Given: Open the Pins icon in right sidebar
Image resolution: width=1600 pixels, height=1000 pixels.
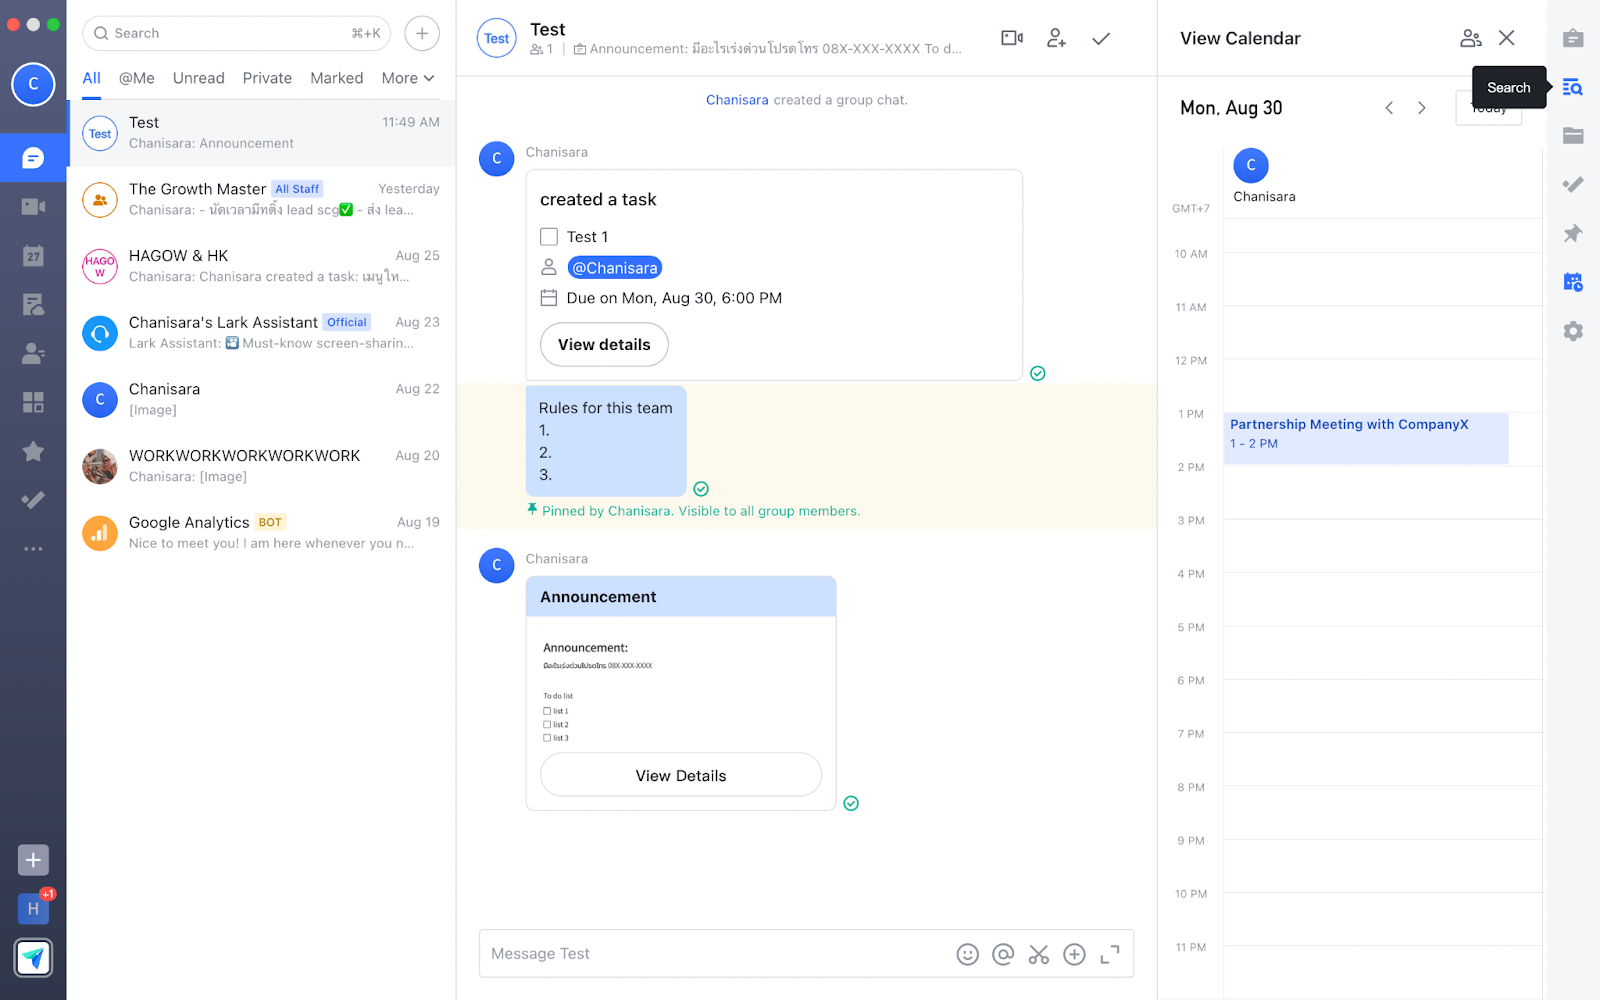Looking at the screenshot, I should [x=1573, y=233].
